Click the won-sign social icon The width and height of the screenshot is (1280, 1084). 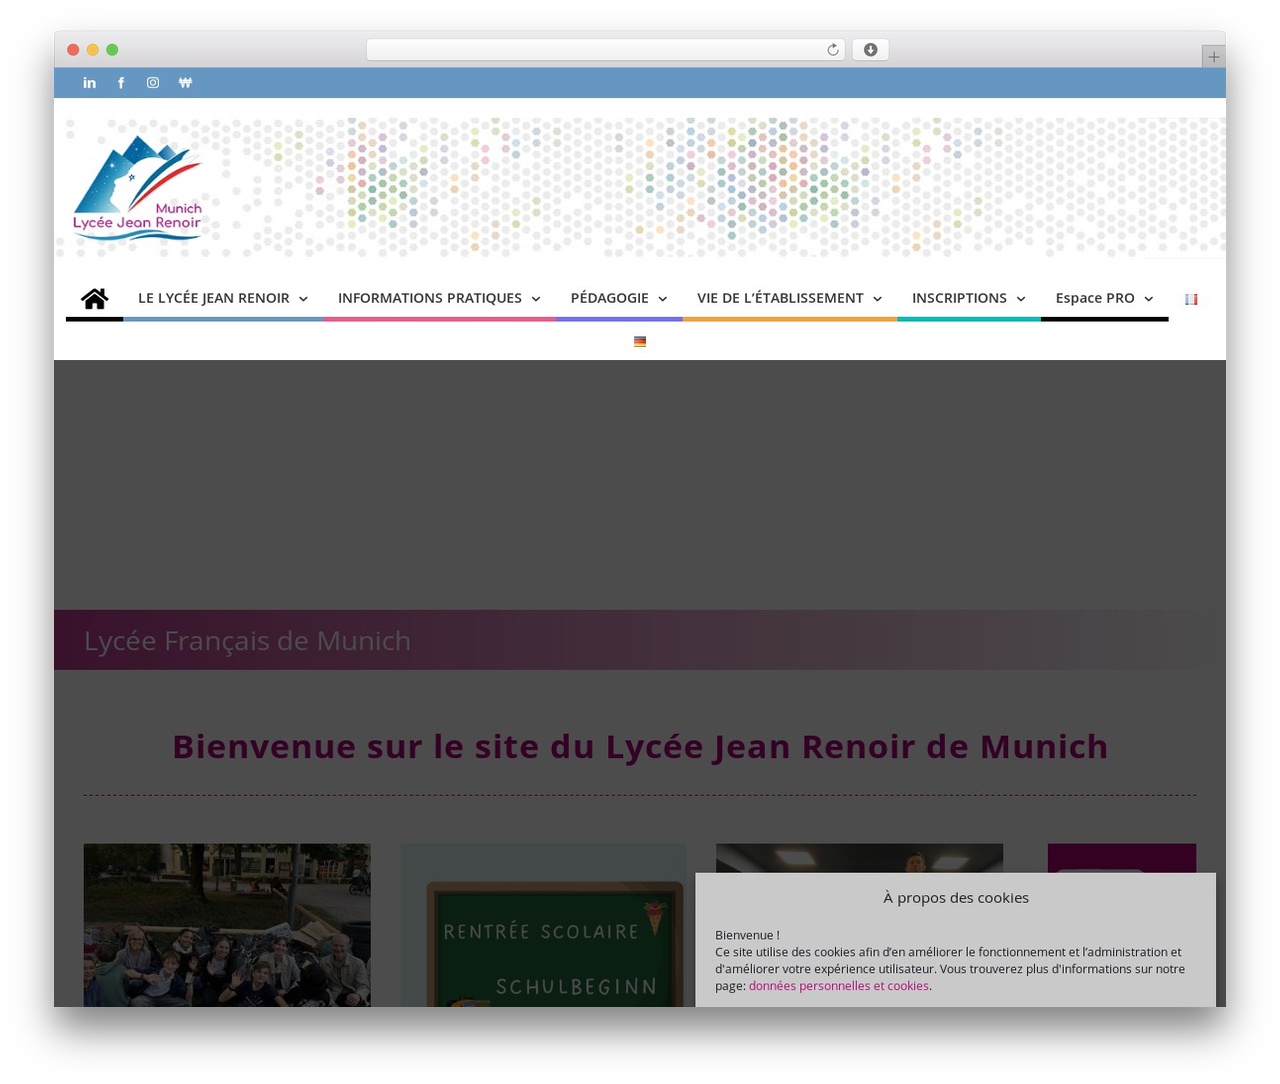coord(185,83)
